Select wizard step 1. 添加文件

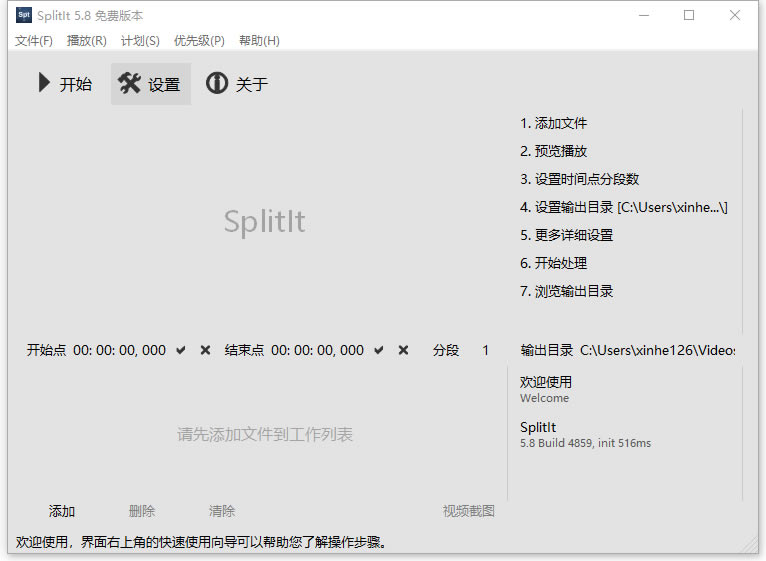tap(553, 123)
